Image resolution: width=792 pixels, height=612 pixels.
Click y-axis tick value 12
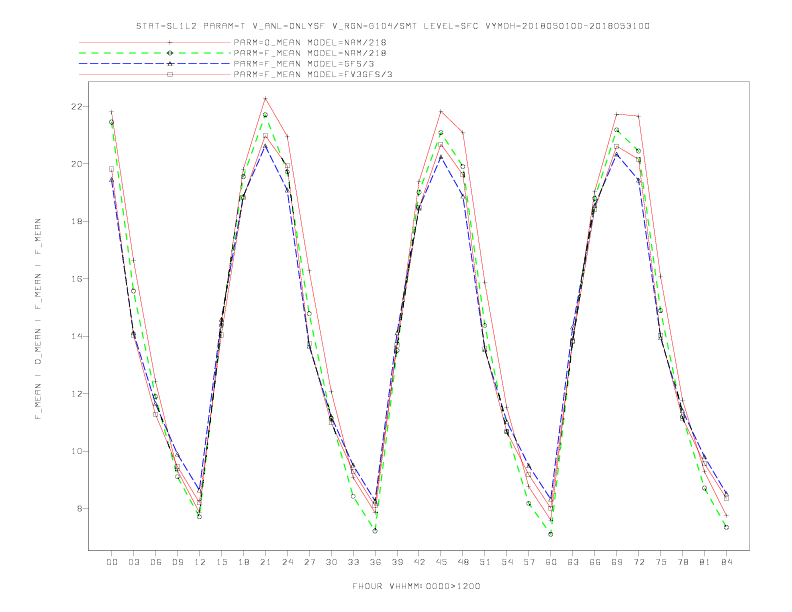click(77, 393)
